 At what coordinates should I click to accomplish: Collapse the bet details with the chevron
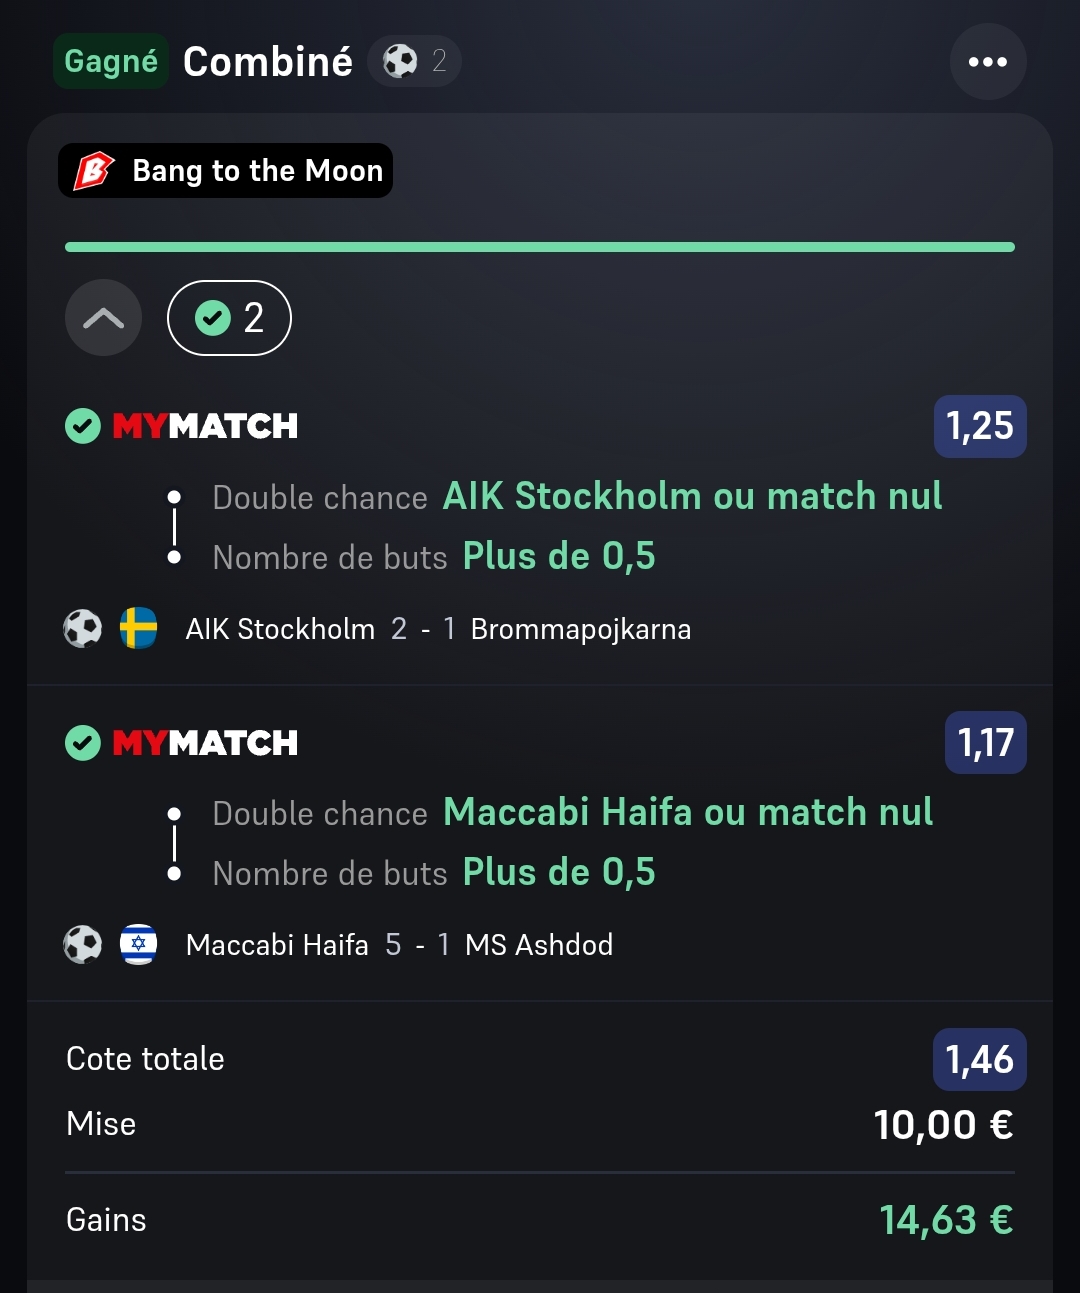click(103, 318)
